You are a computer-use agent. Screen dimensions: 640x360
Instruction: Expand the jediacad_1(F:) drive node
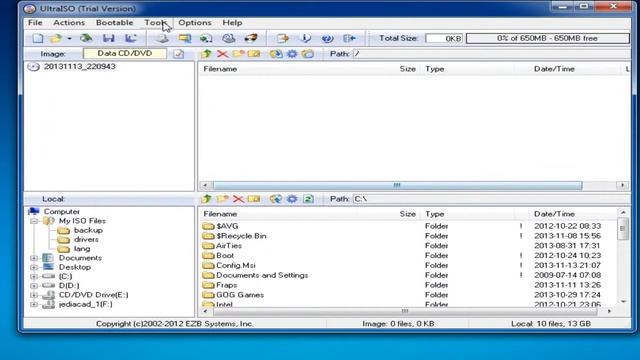tap(34, 304)
